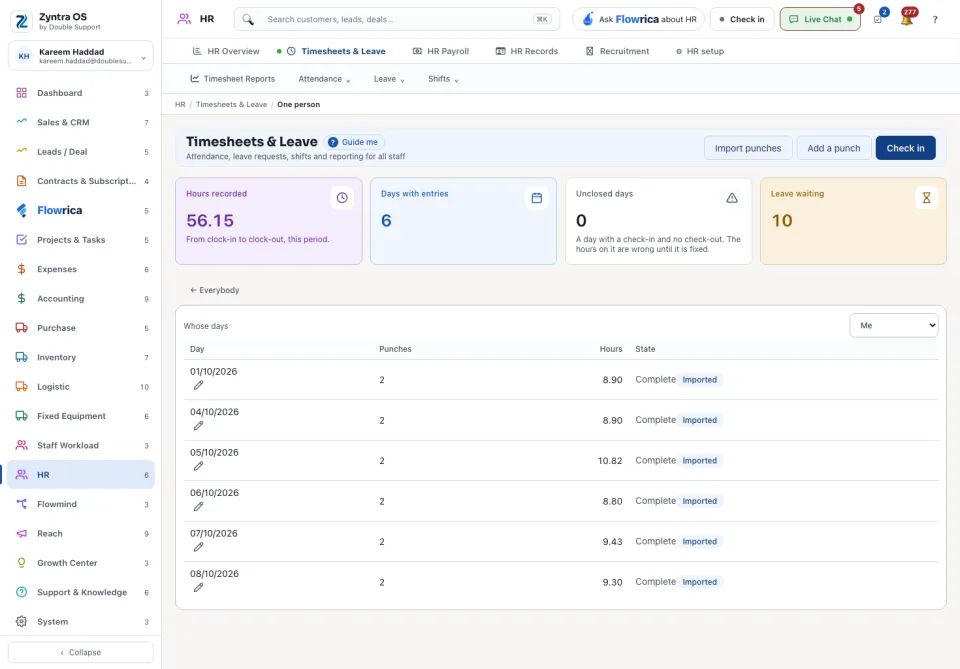
Task: Open the Whose days Me selector
Action: point(894,326)
